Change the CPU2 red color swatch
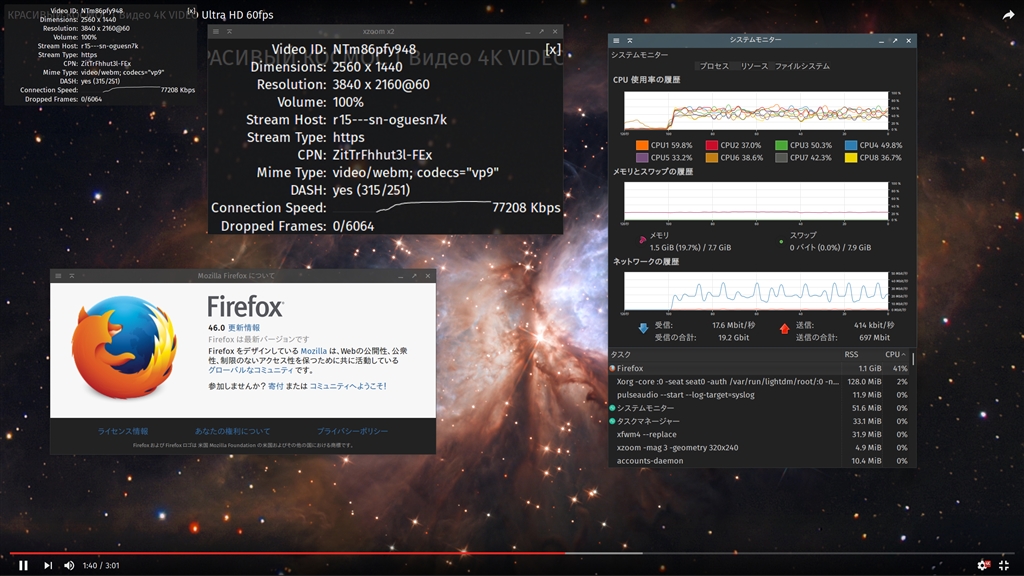Viewport: 1024px width, 576px height. pos(712,145)
